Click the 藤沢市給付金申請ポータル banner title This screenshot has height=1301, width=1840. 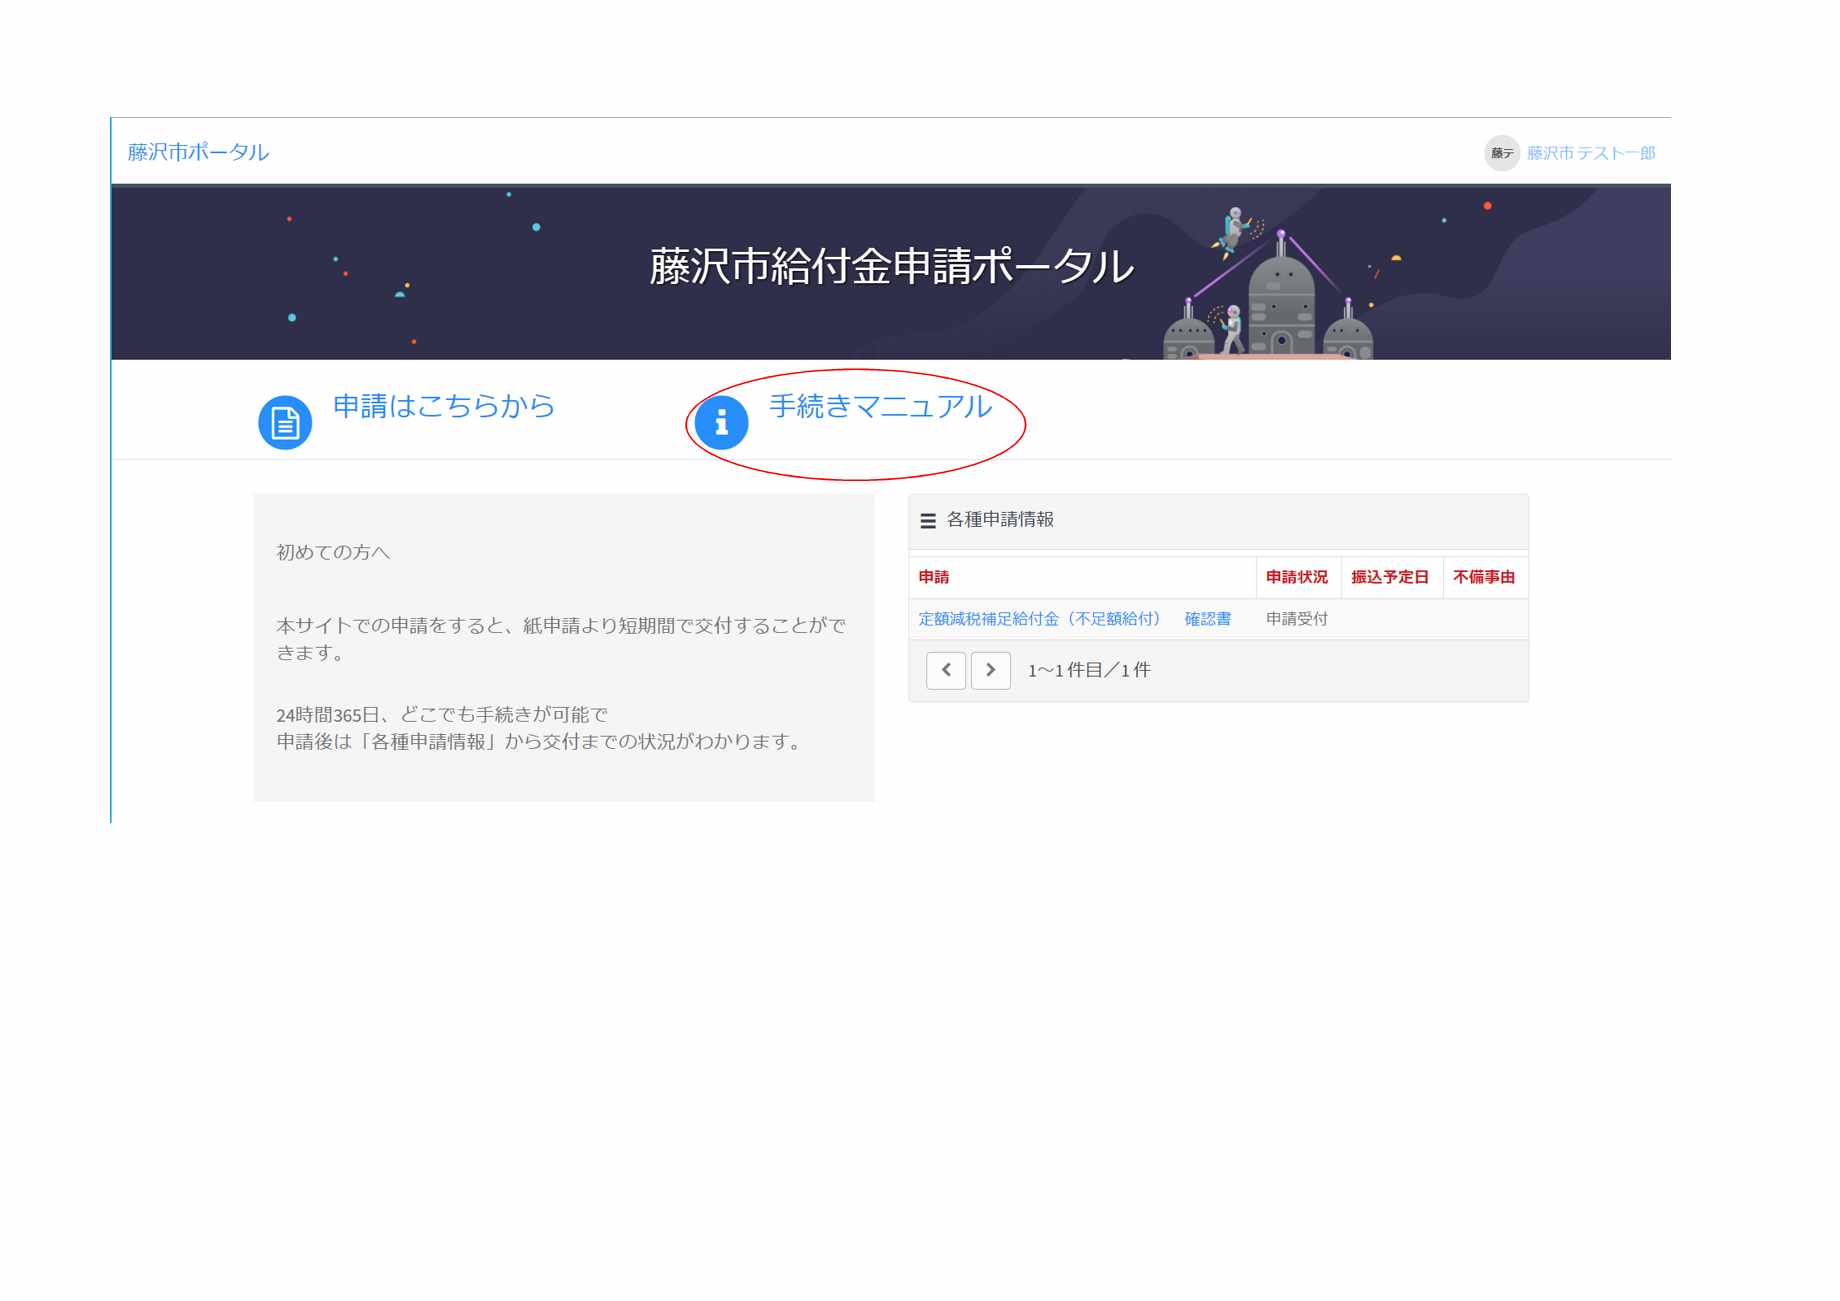(x=891, y=267)
